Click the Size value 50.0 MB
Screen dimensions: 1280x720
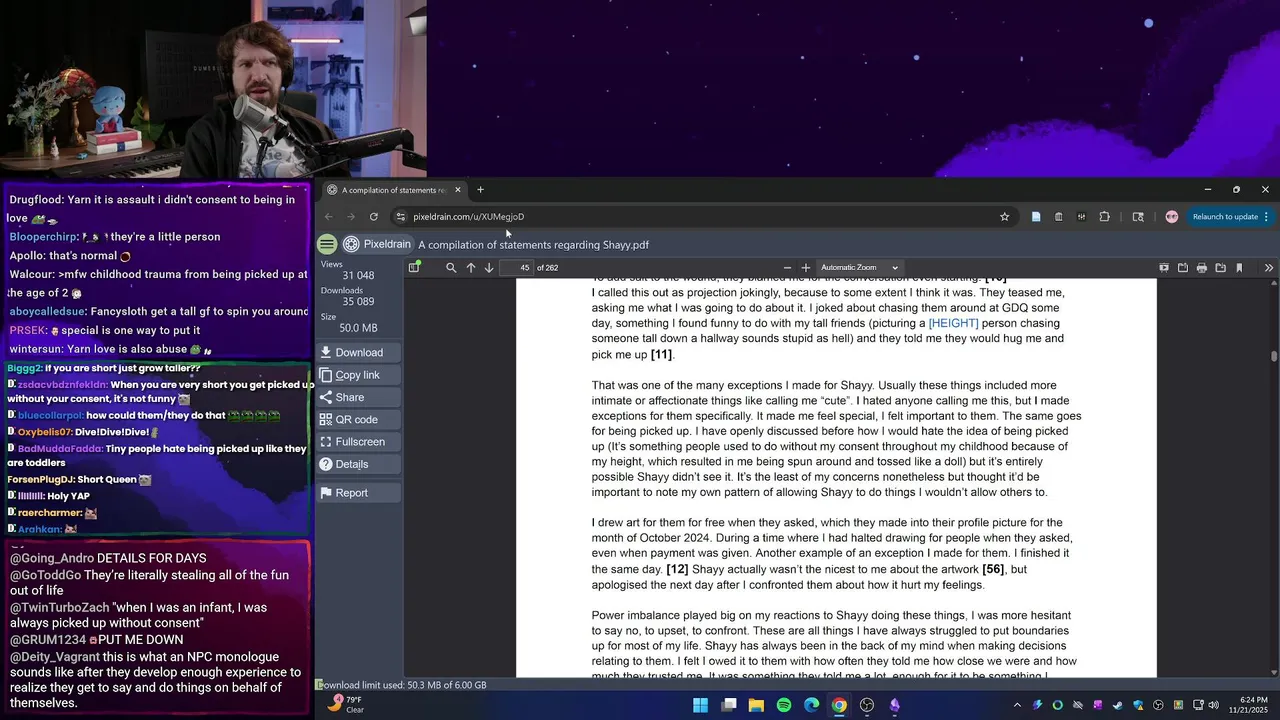pyautogui.click(x=358, y=328)
